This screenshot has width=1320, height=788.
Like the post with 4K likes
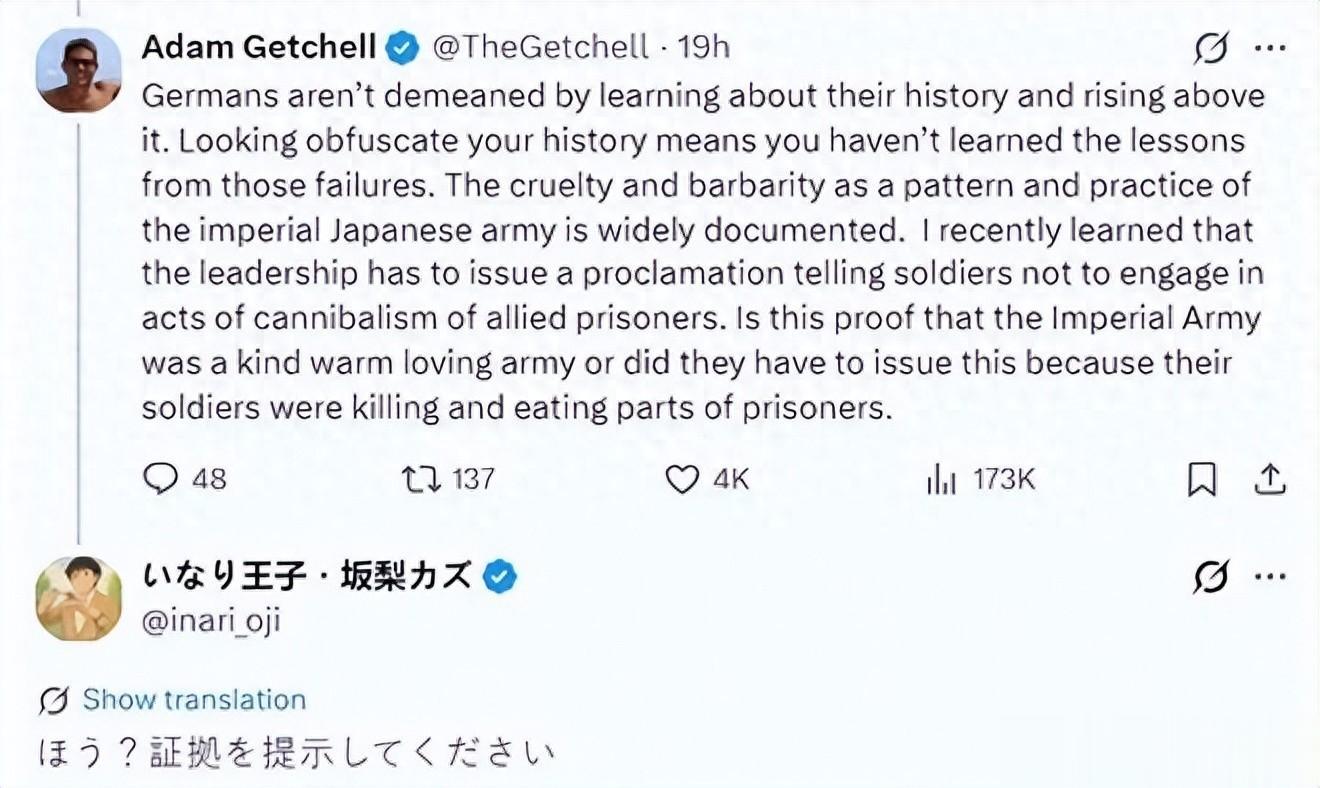[681, 480]
